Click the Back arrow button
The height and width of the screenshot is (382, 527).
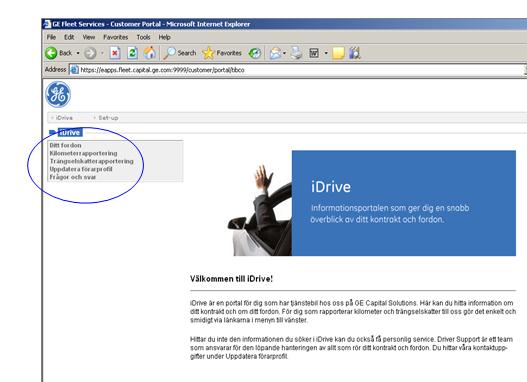[x=51, y=53]
